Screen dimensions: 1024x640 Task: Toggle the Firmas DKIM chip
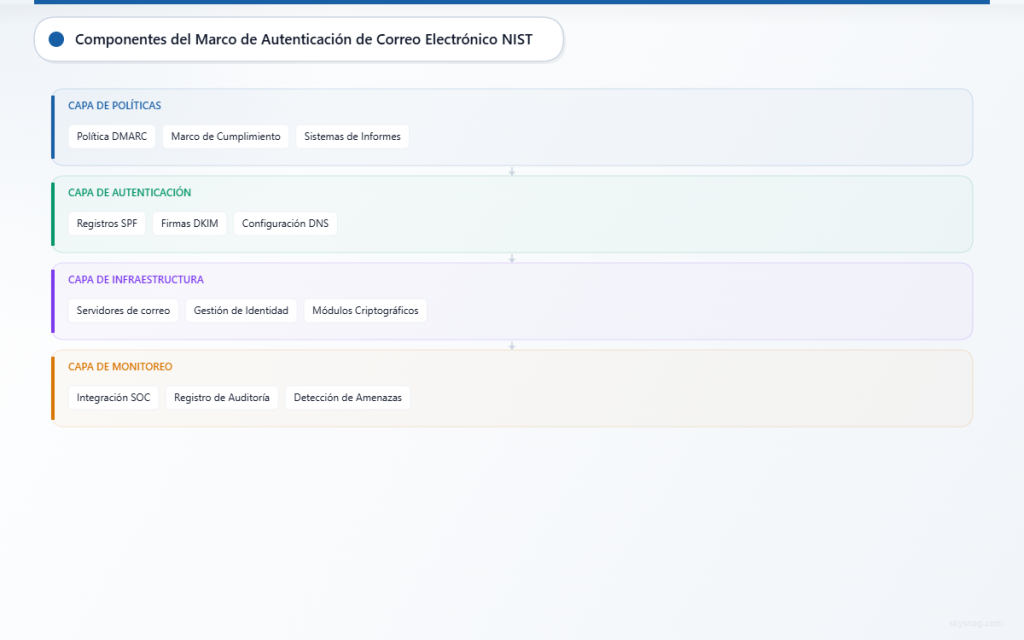(x=189, y=223)
